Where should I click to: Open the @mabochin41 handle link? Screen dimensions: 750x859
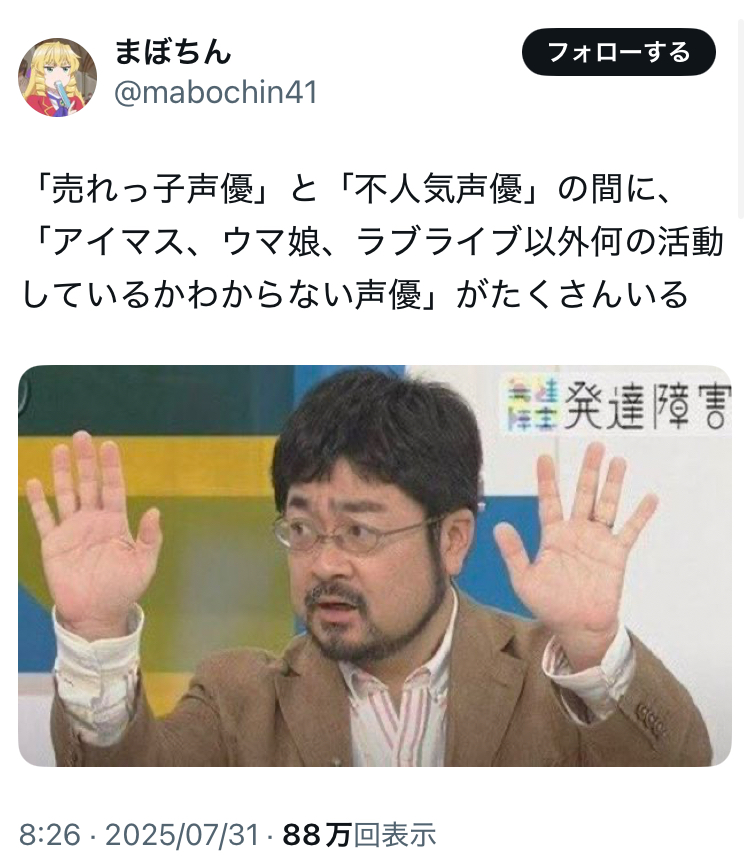pos(216,92)
